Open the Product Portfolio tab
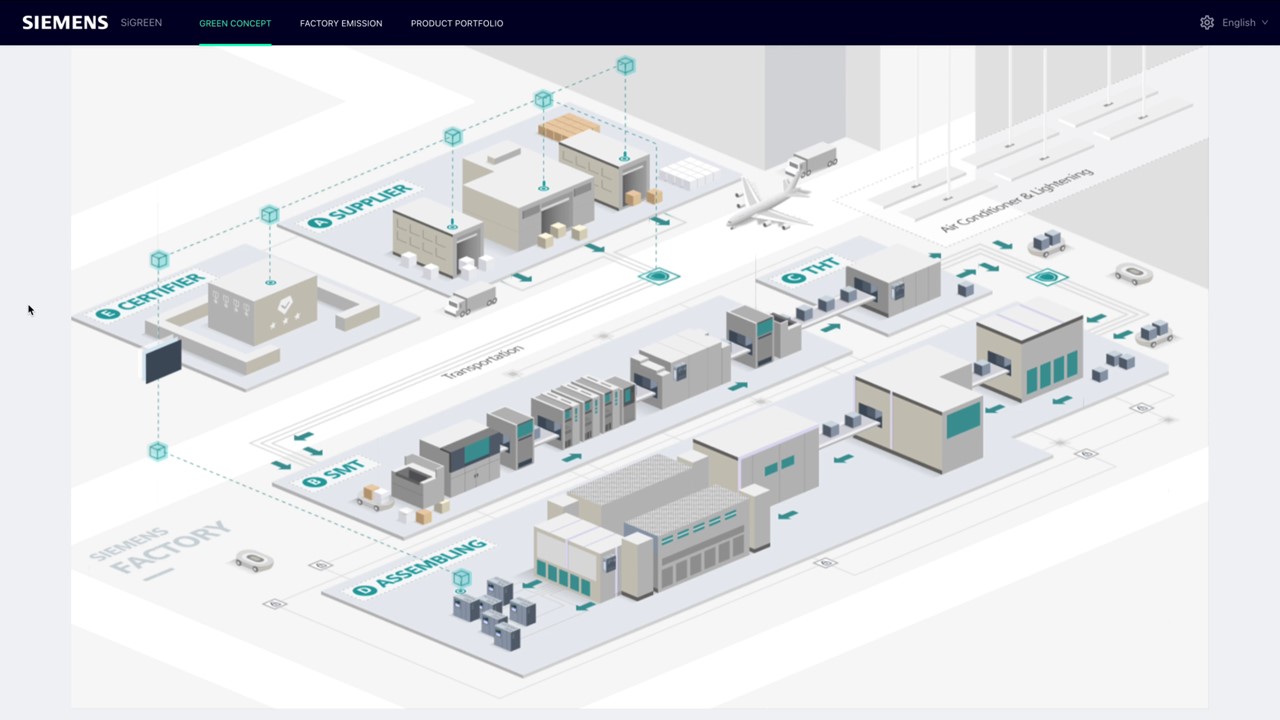1280x720 pixels. 457,23
